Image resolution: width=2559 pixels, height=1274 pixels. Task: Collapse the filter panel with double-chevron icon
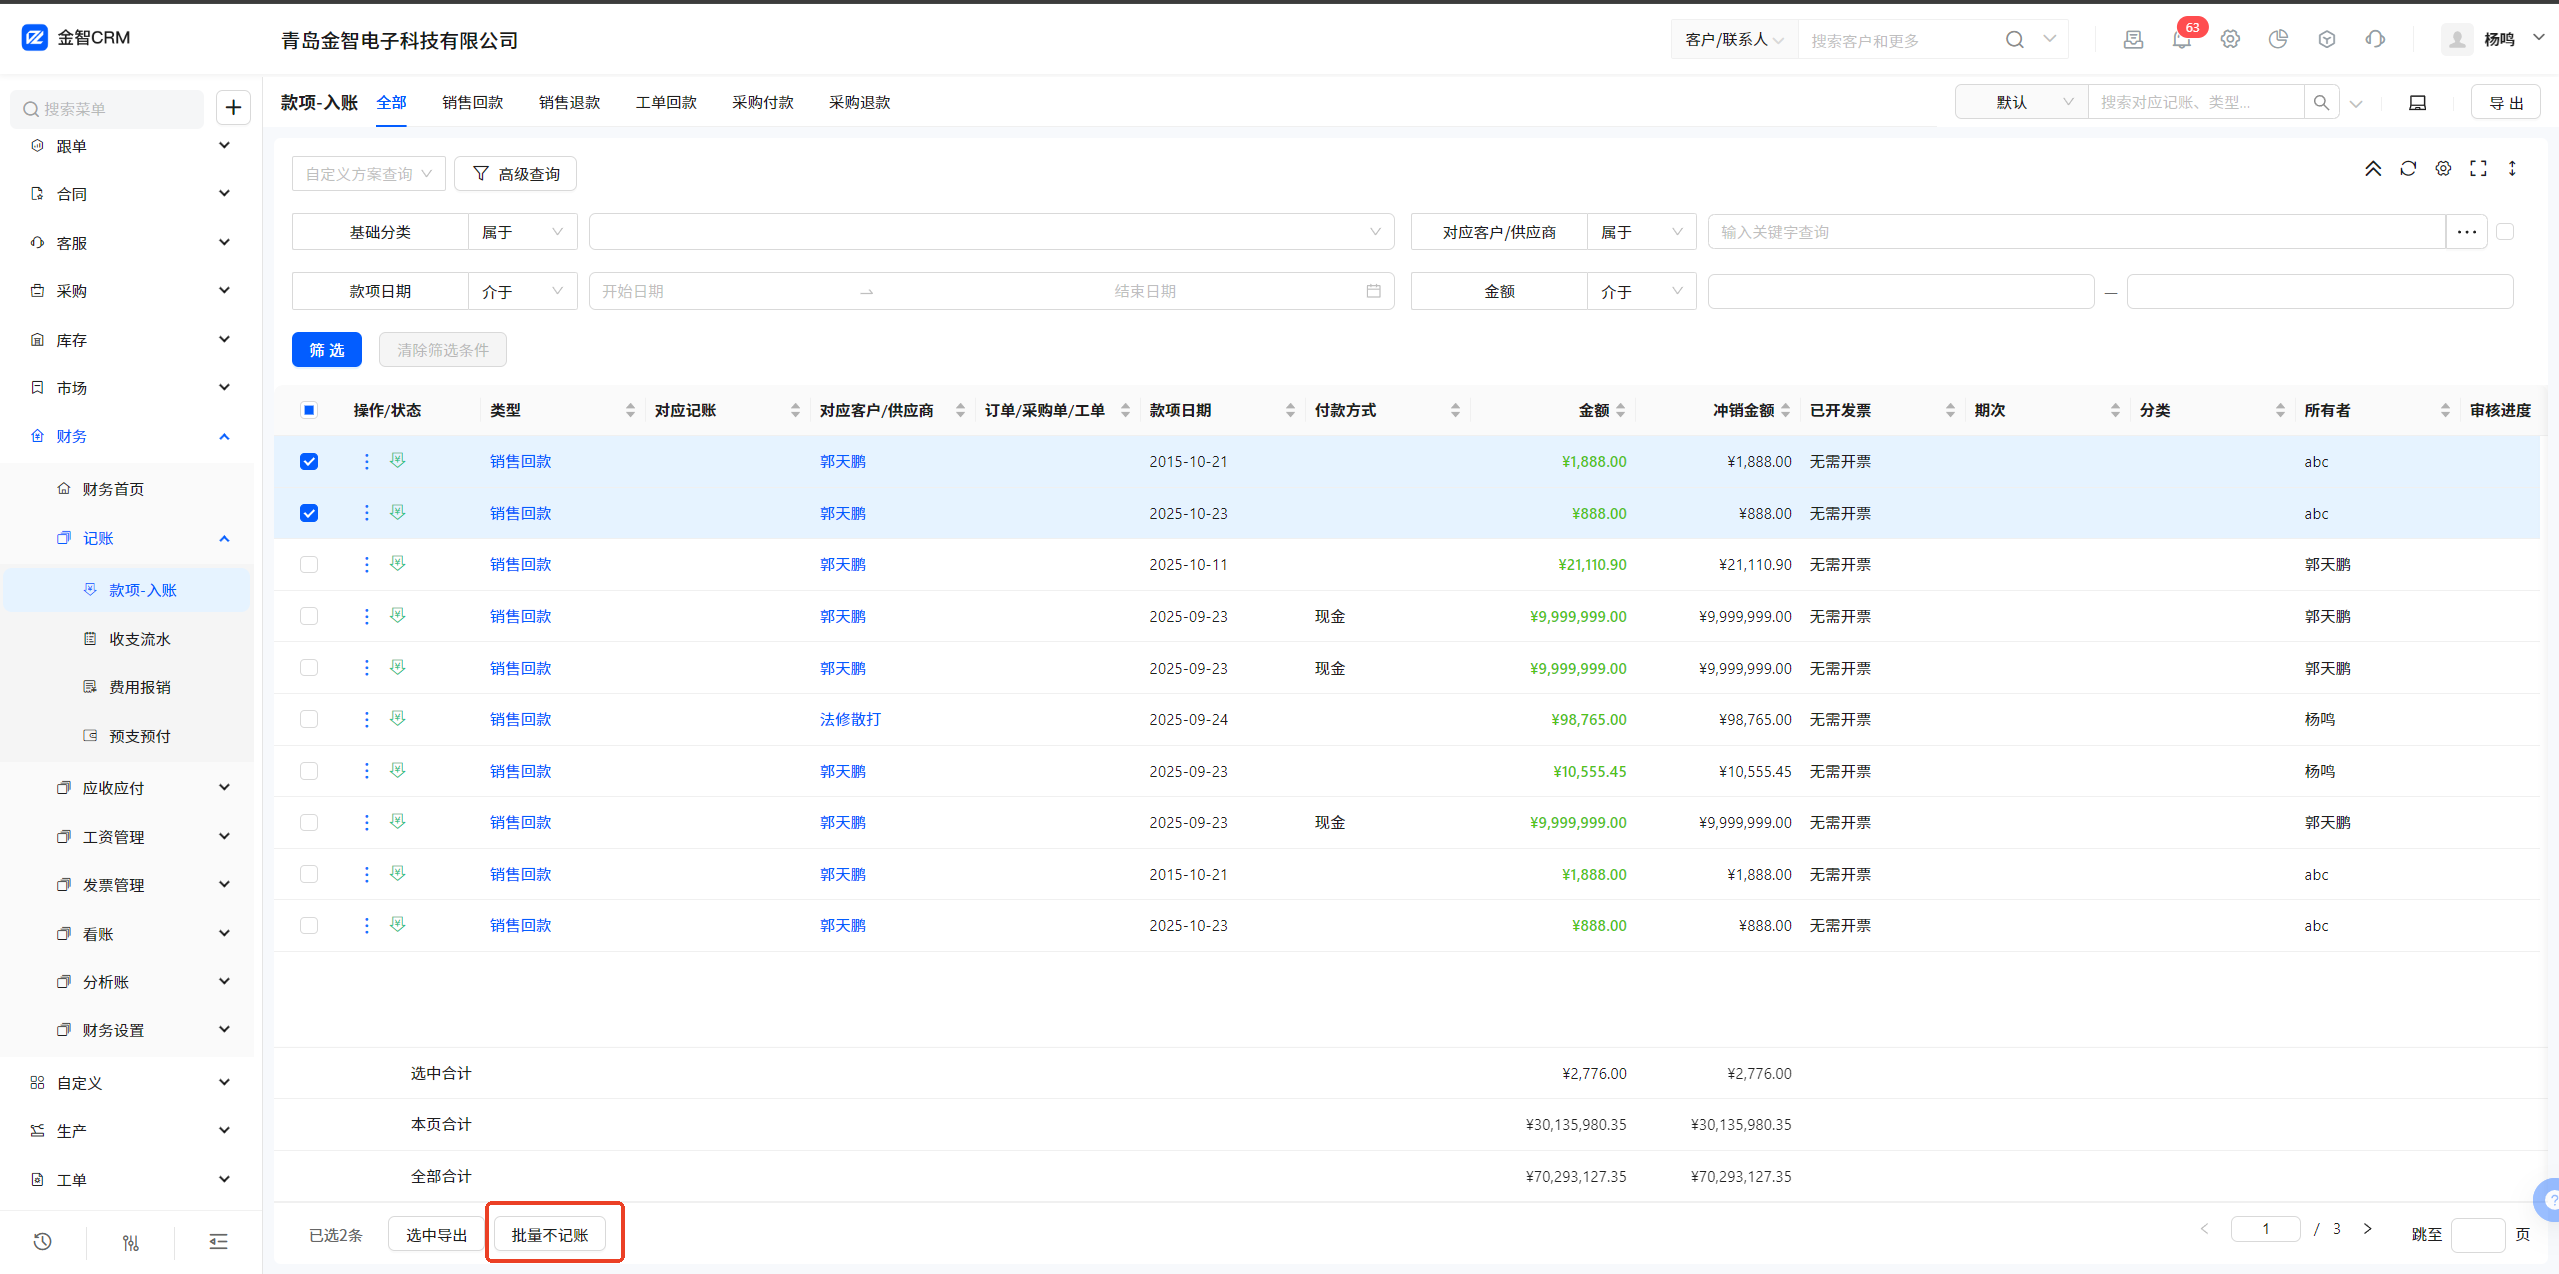click(2373, 169)
